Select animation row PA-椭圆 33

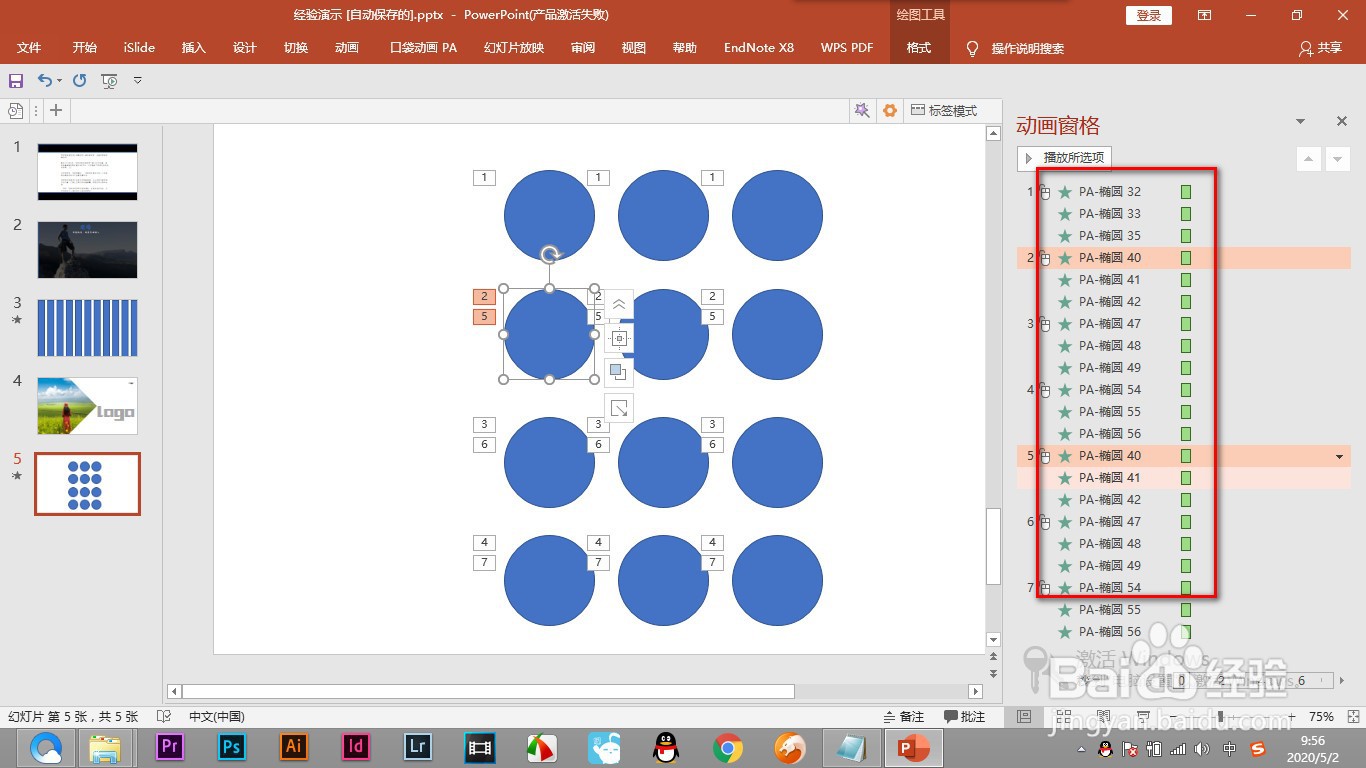click(x=1184, y=214)
